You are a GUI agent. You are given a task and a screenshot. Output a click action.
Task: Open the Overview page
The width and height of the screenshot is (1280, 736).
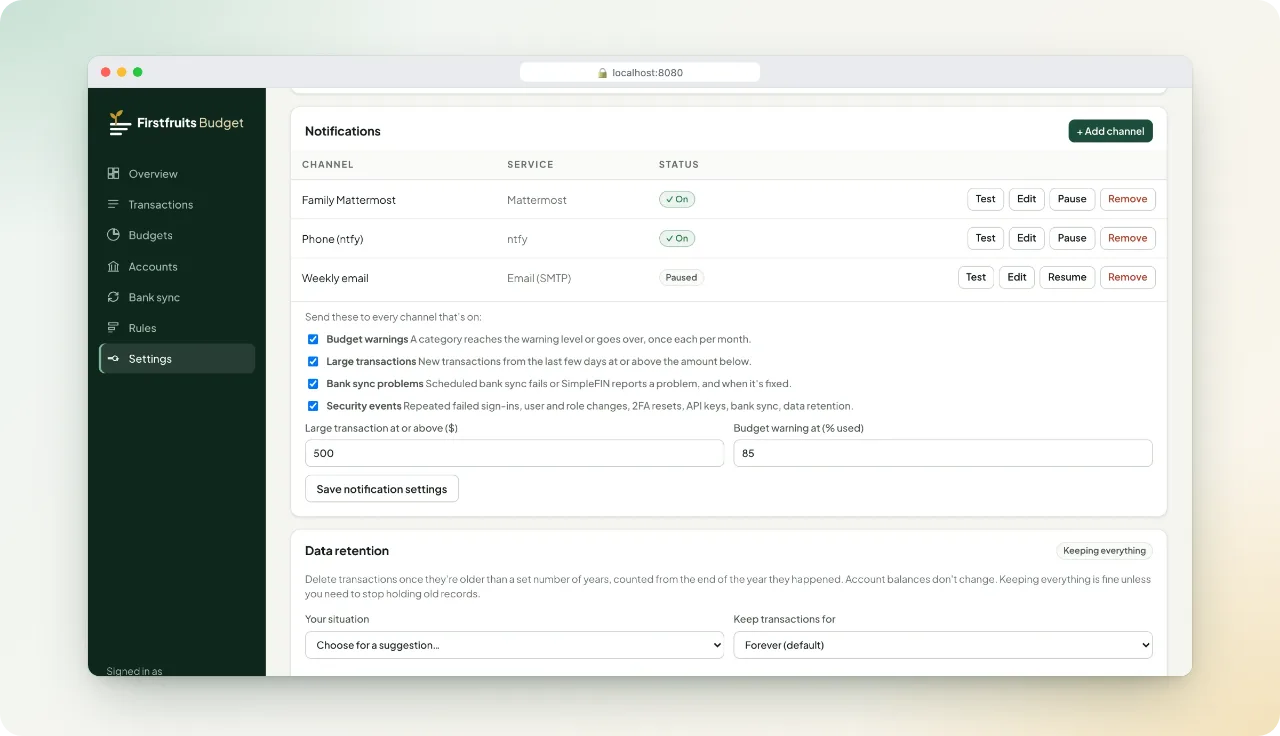point(177,174)
